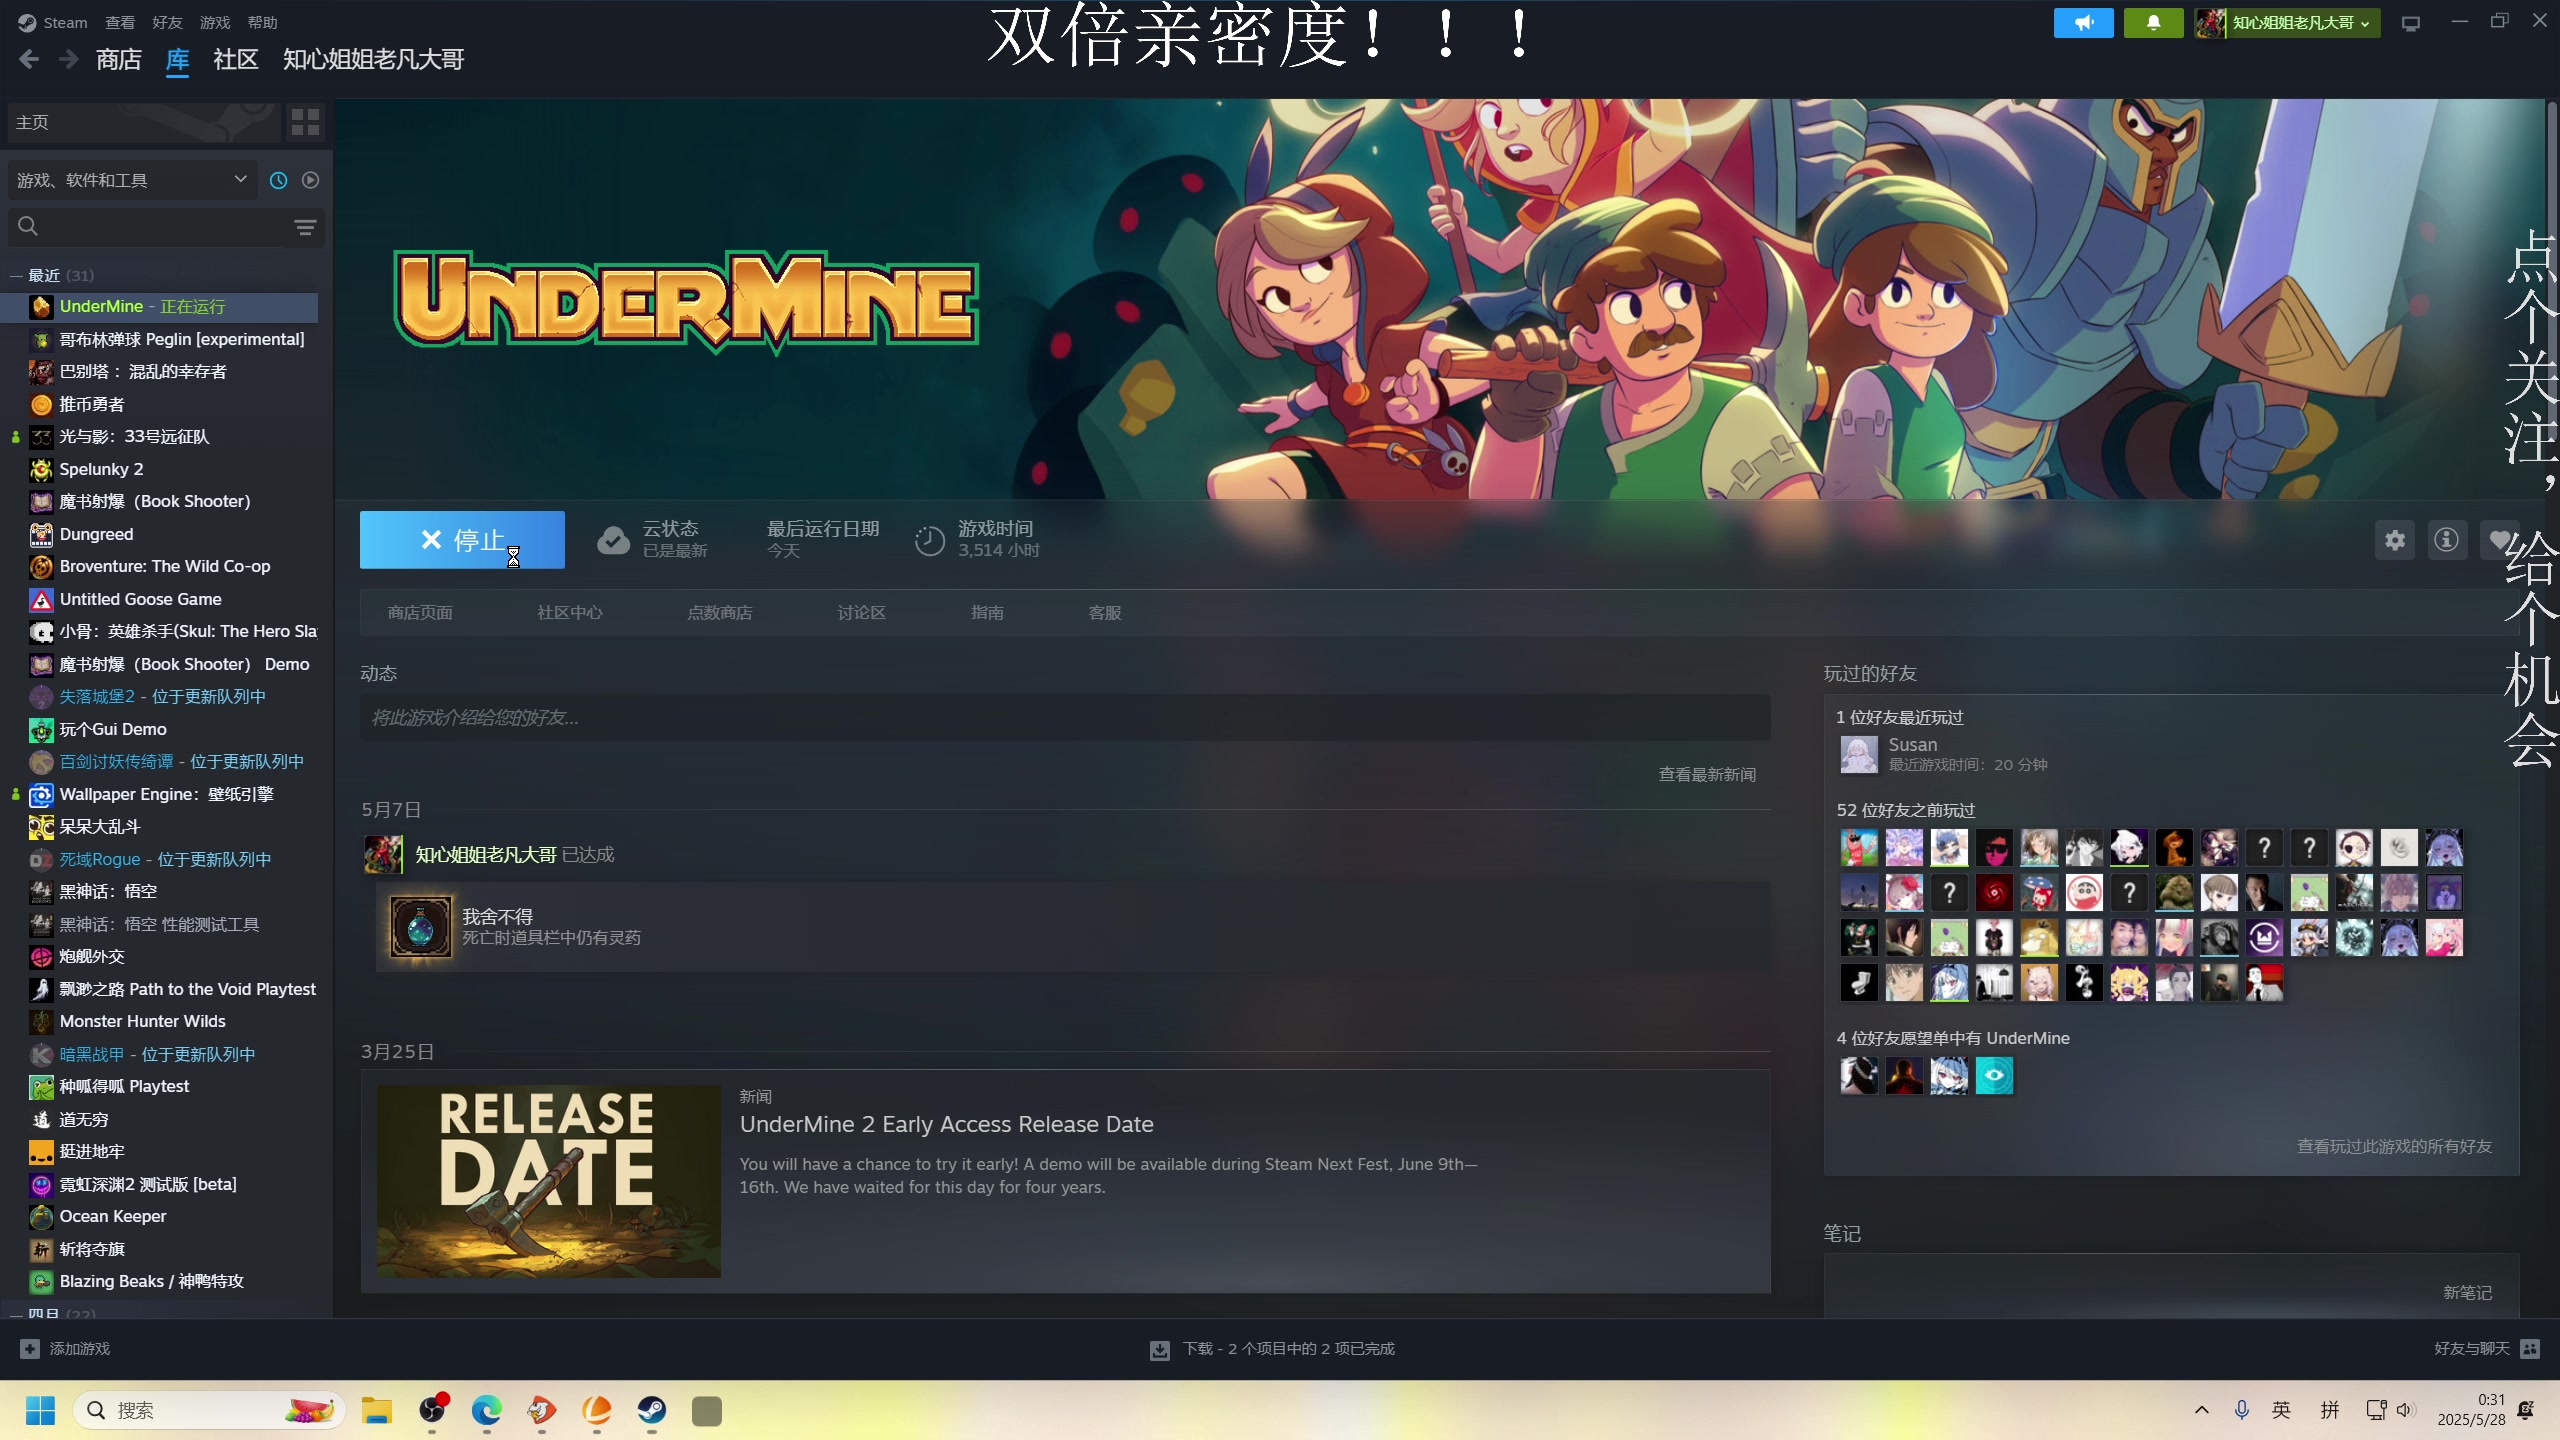This screenshot has height=1440, width=2560.
Task: Click the Steam taskbar icon
Action: [x=652, y=1410]
